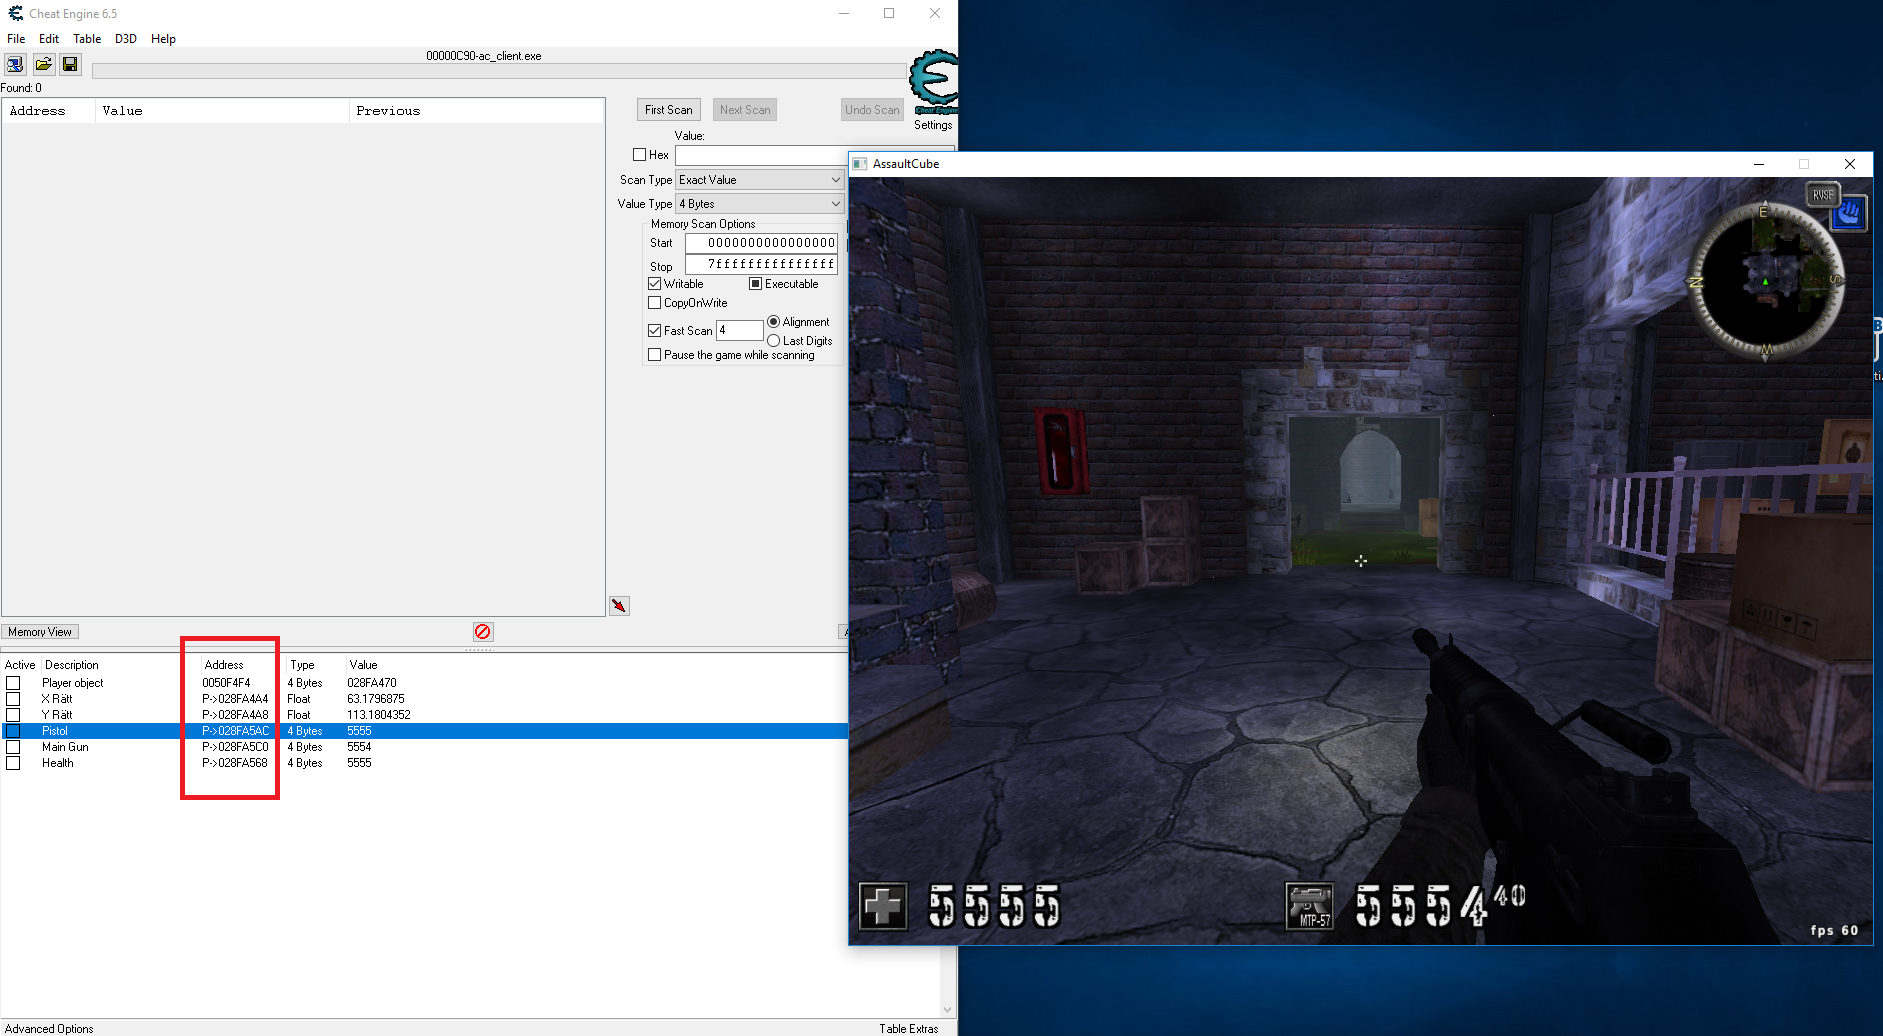Click the red no-entry clear list icon
Image resolution: width=1883 pixels, height=1036 pixels.
pos(483,632)
